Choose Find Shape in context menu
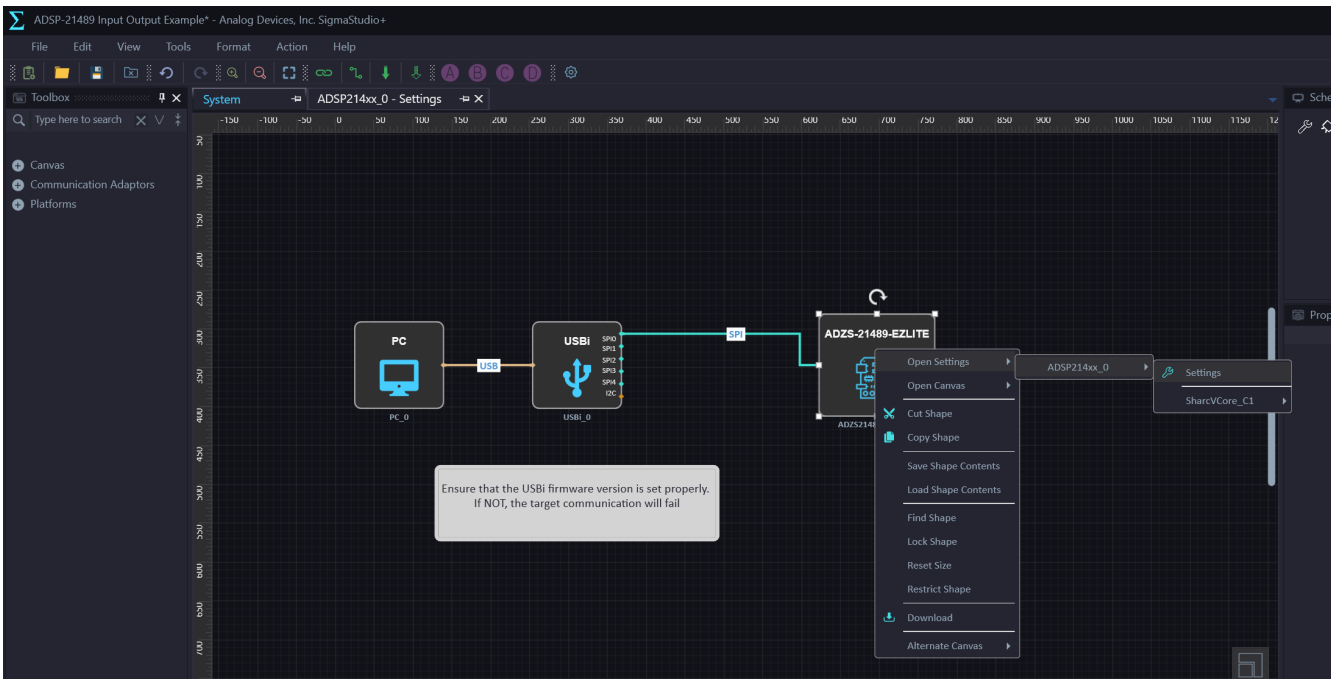The width and height of the screenshot is (1339, 690). point(947,518)
